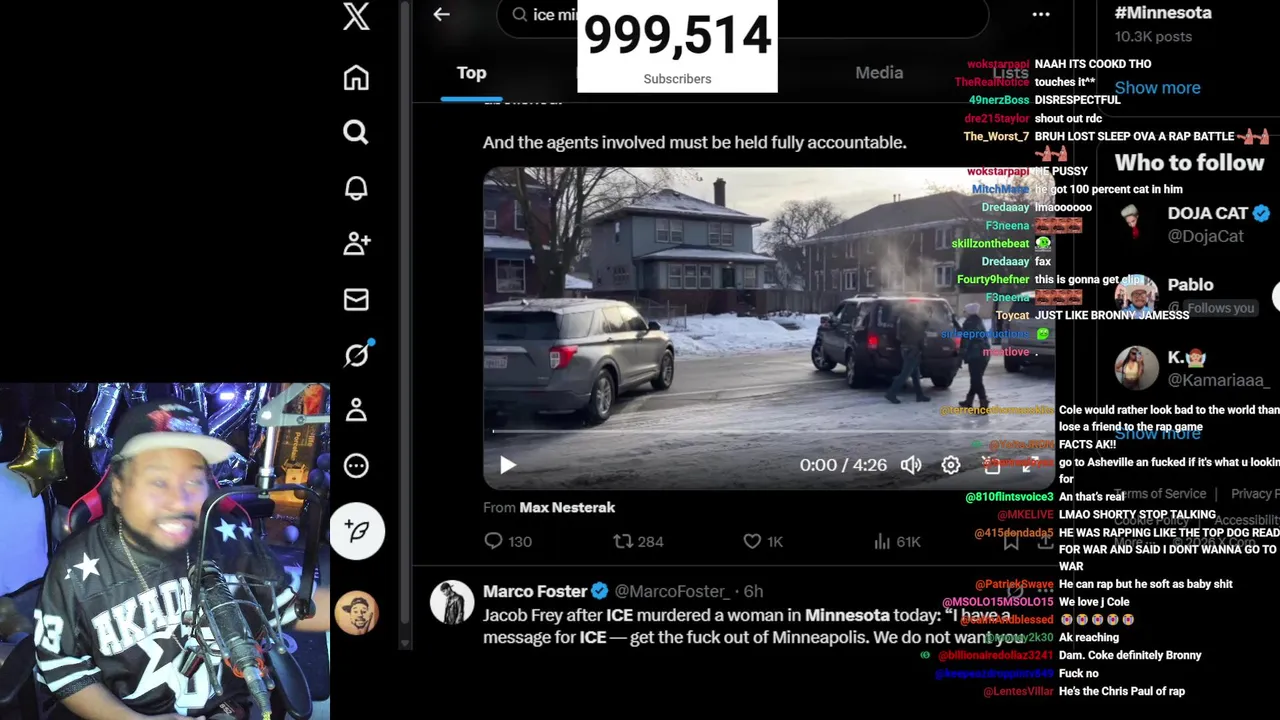The height and width of the screenshot is (720, 1280).
Task: Open More circle menu in sidebar
Action: click(356, 465)
